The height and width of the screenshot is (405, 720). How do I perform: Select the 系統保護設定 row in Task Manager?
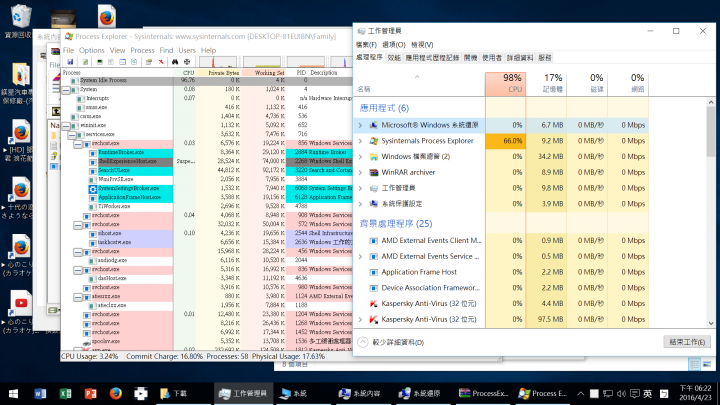click(x=503, y=204)
